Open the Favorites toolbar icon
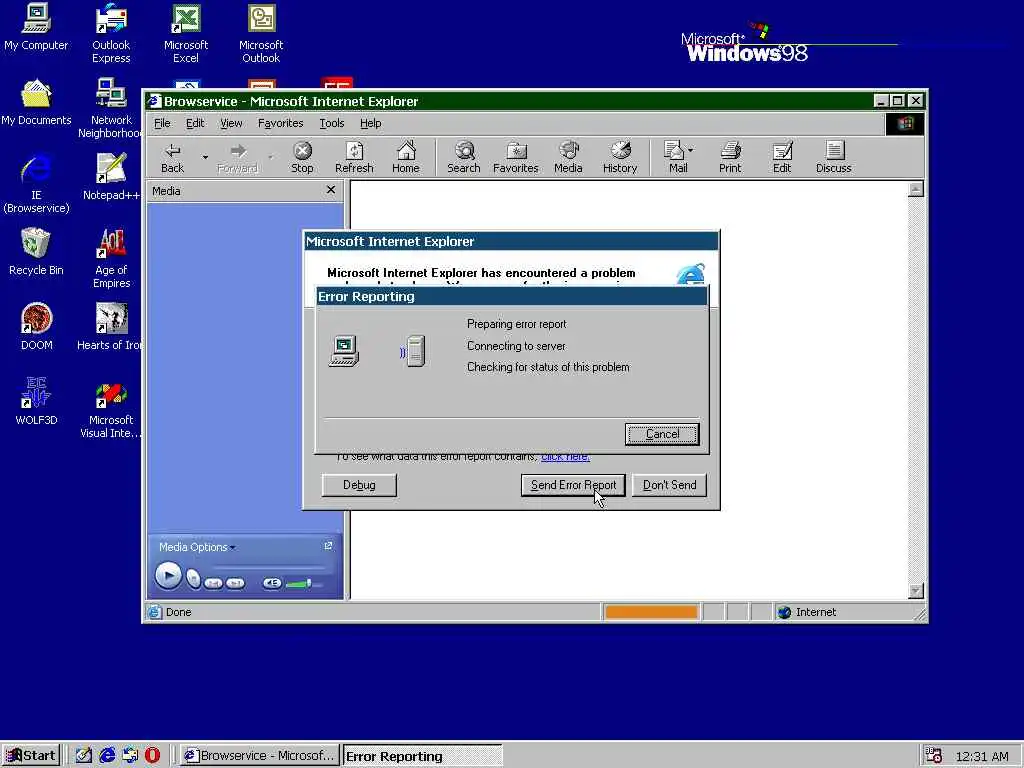The width and height of the screenshot is (1024, 768). (x=515, y=158)
